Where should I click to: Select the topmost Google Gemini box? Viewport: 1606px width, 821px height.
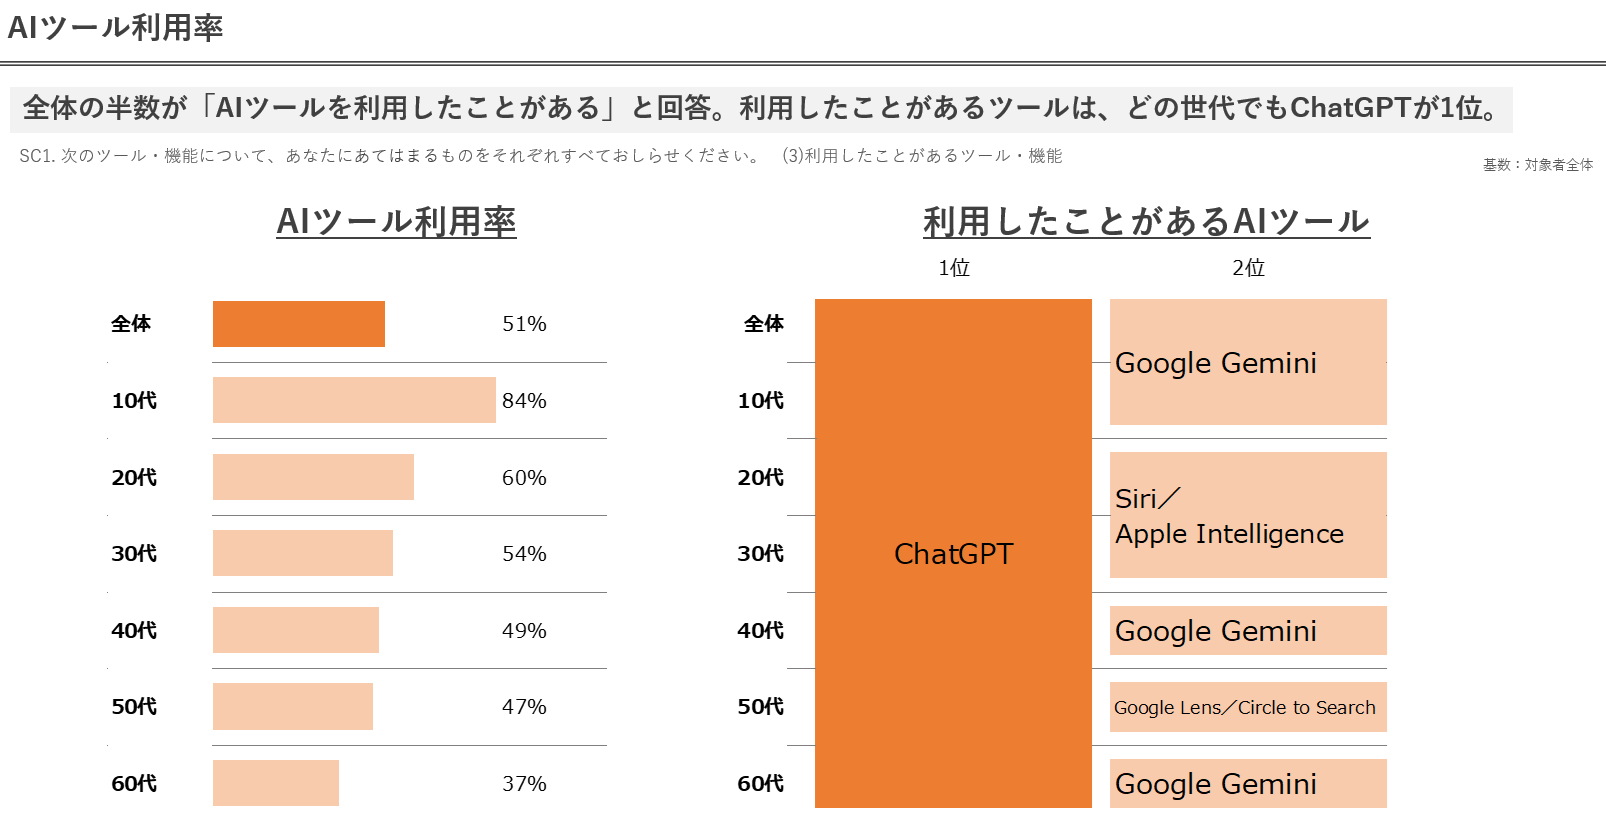[1247, 362]
